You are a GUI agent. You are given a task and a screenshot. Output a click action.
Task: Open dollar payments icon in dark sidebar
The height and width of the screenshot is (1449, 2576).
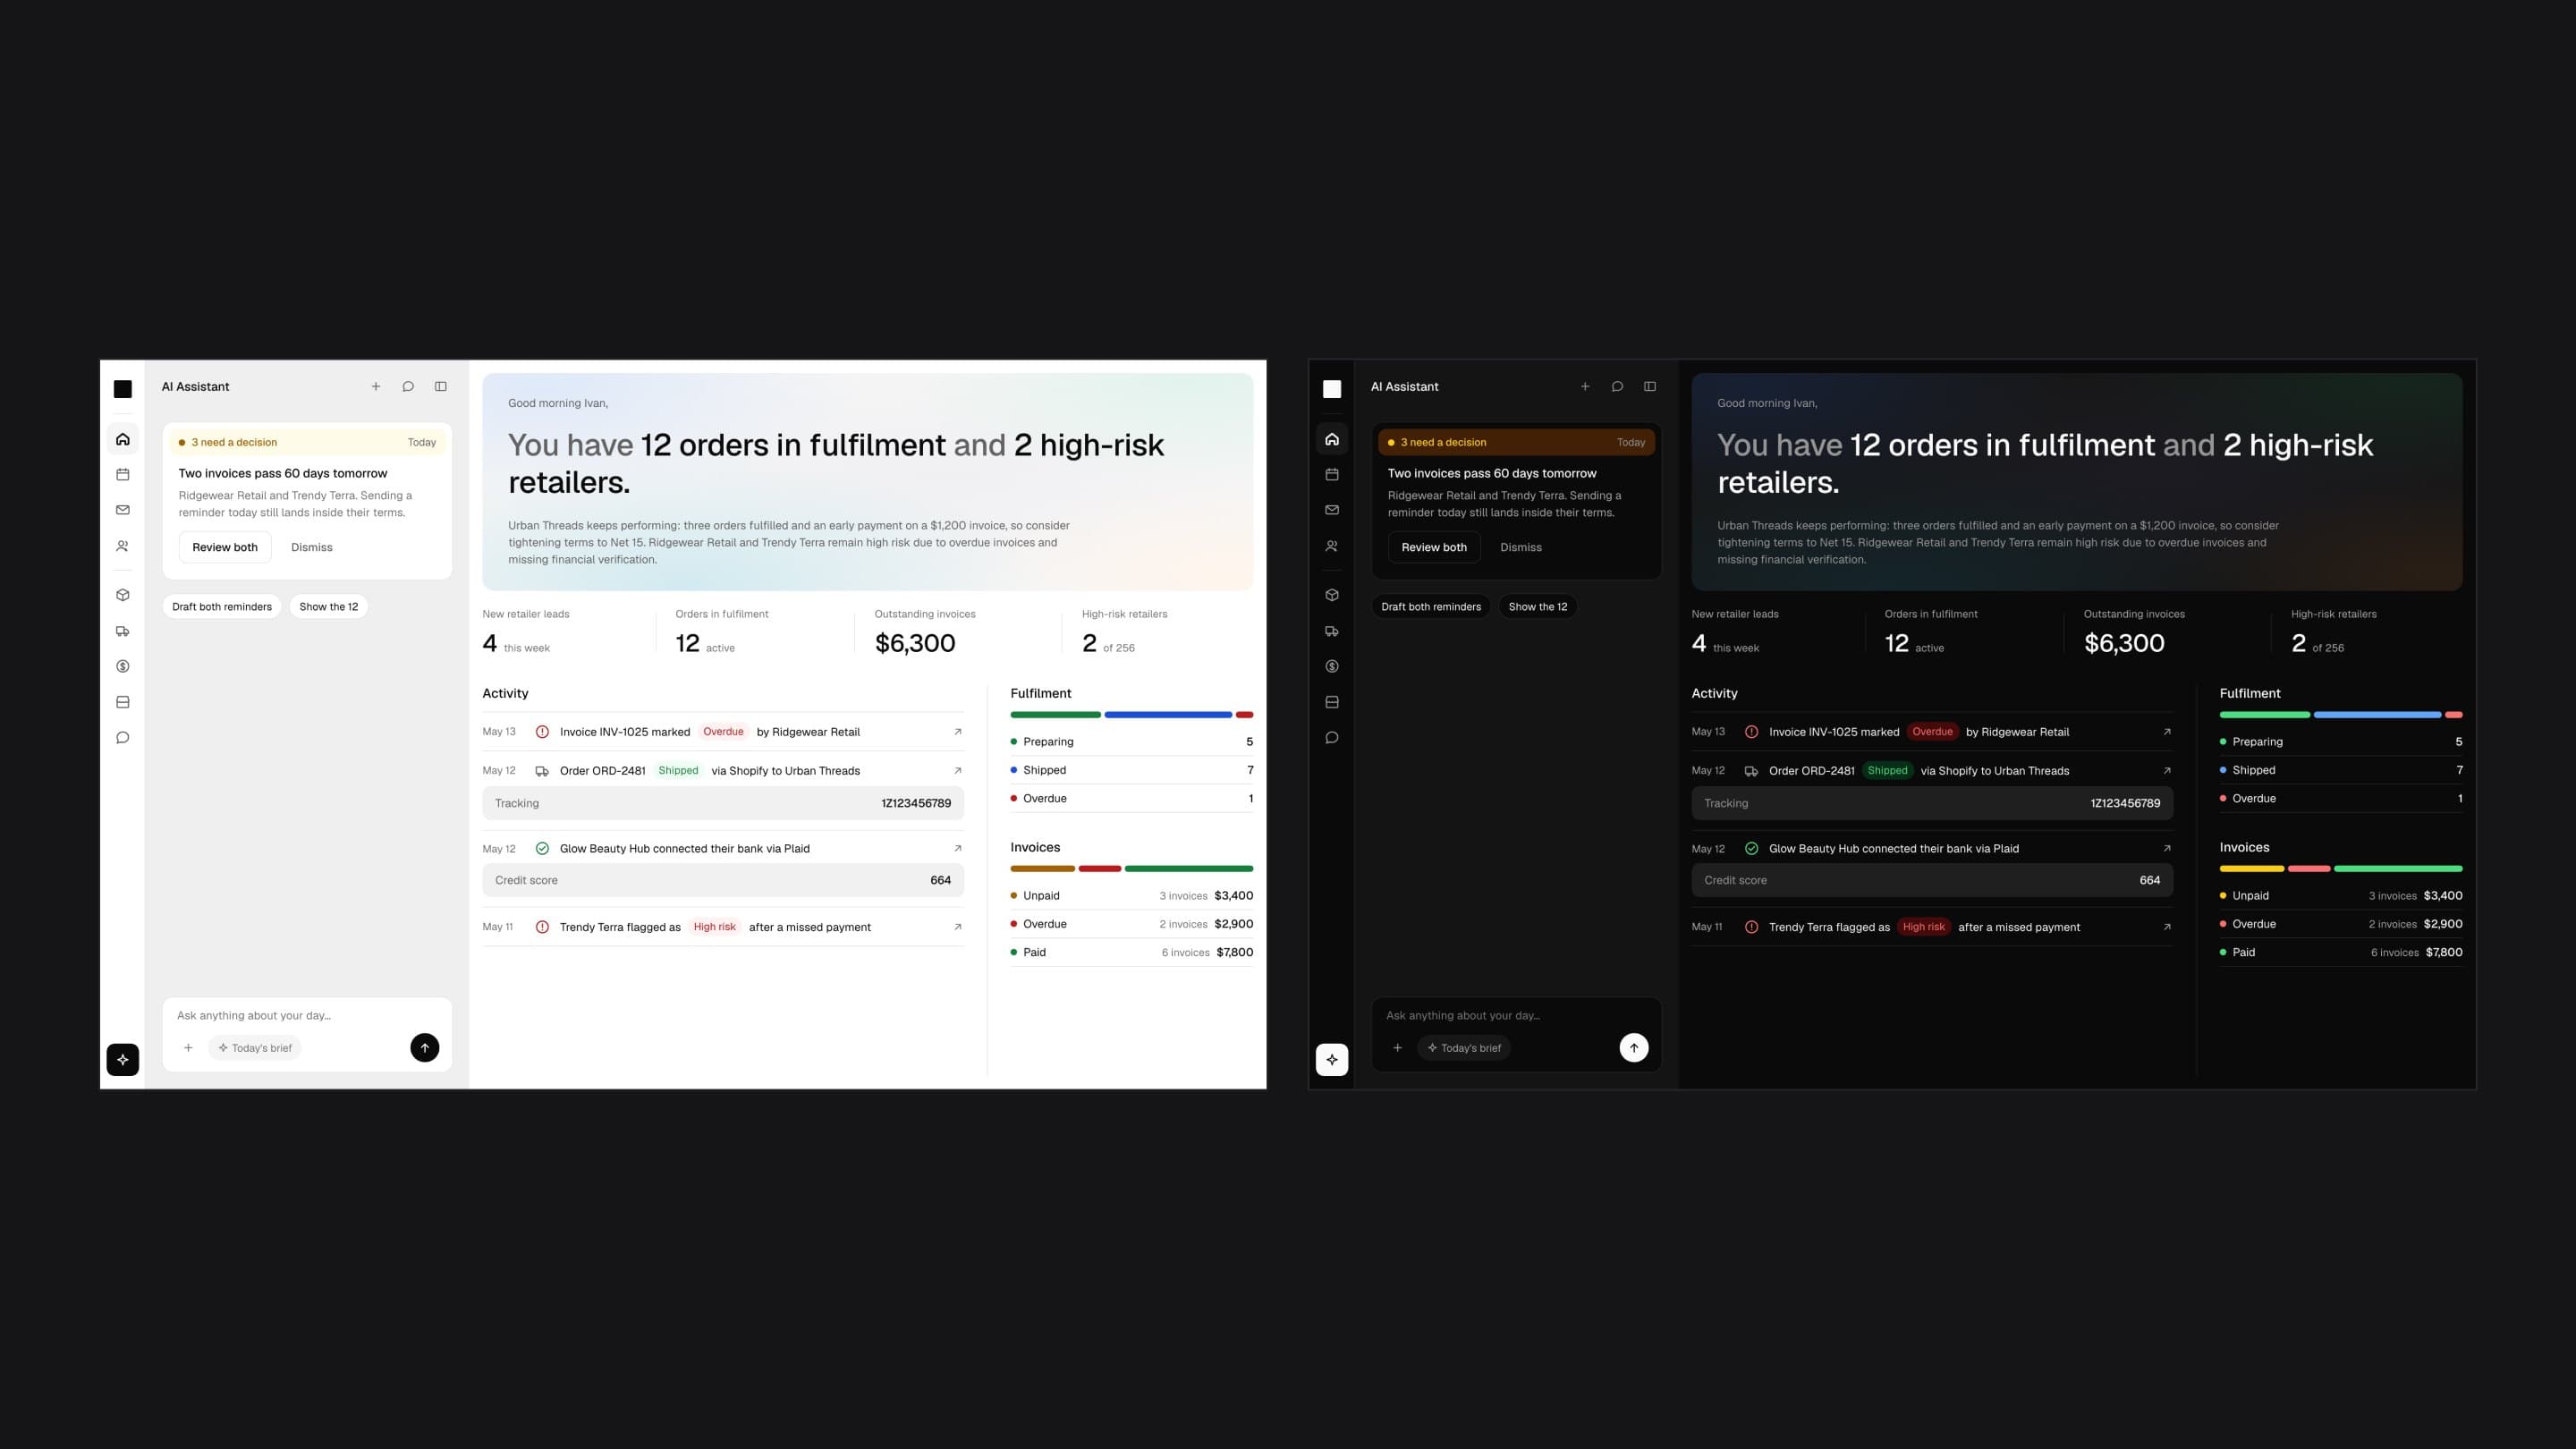[x=1332, y=666]
